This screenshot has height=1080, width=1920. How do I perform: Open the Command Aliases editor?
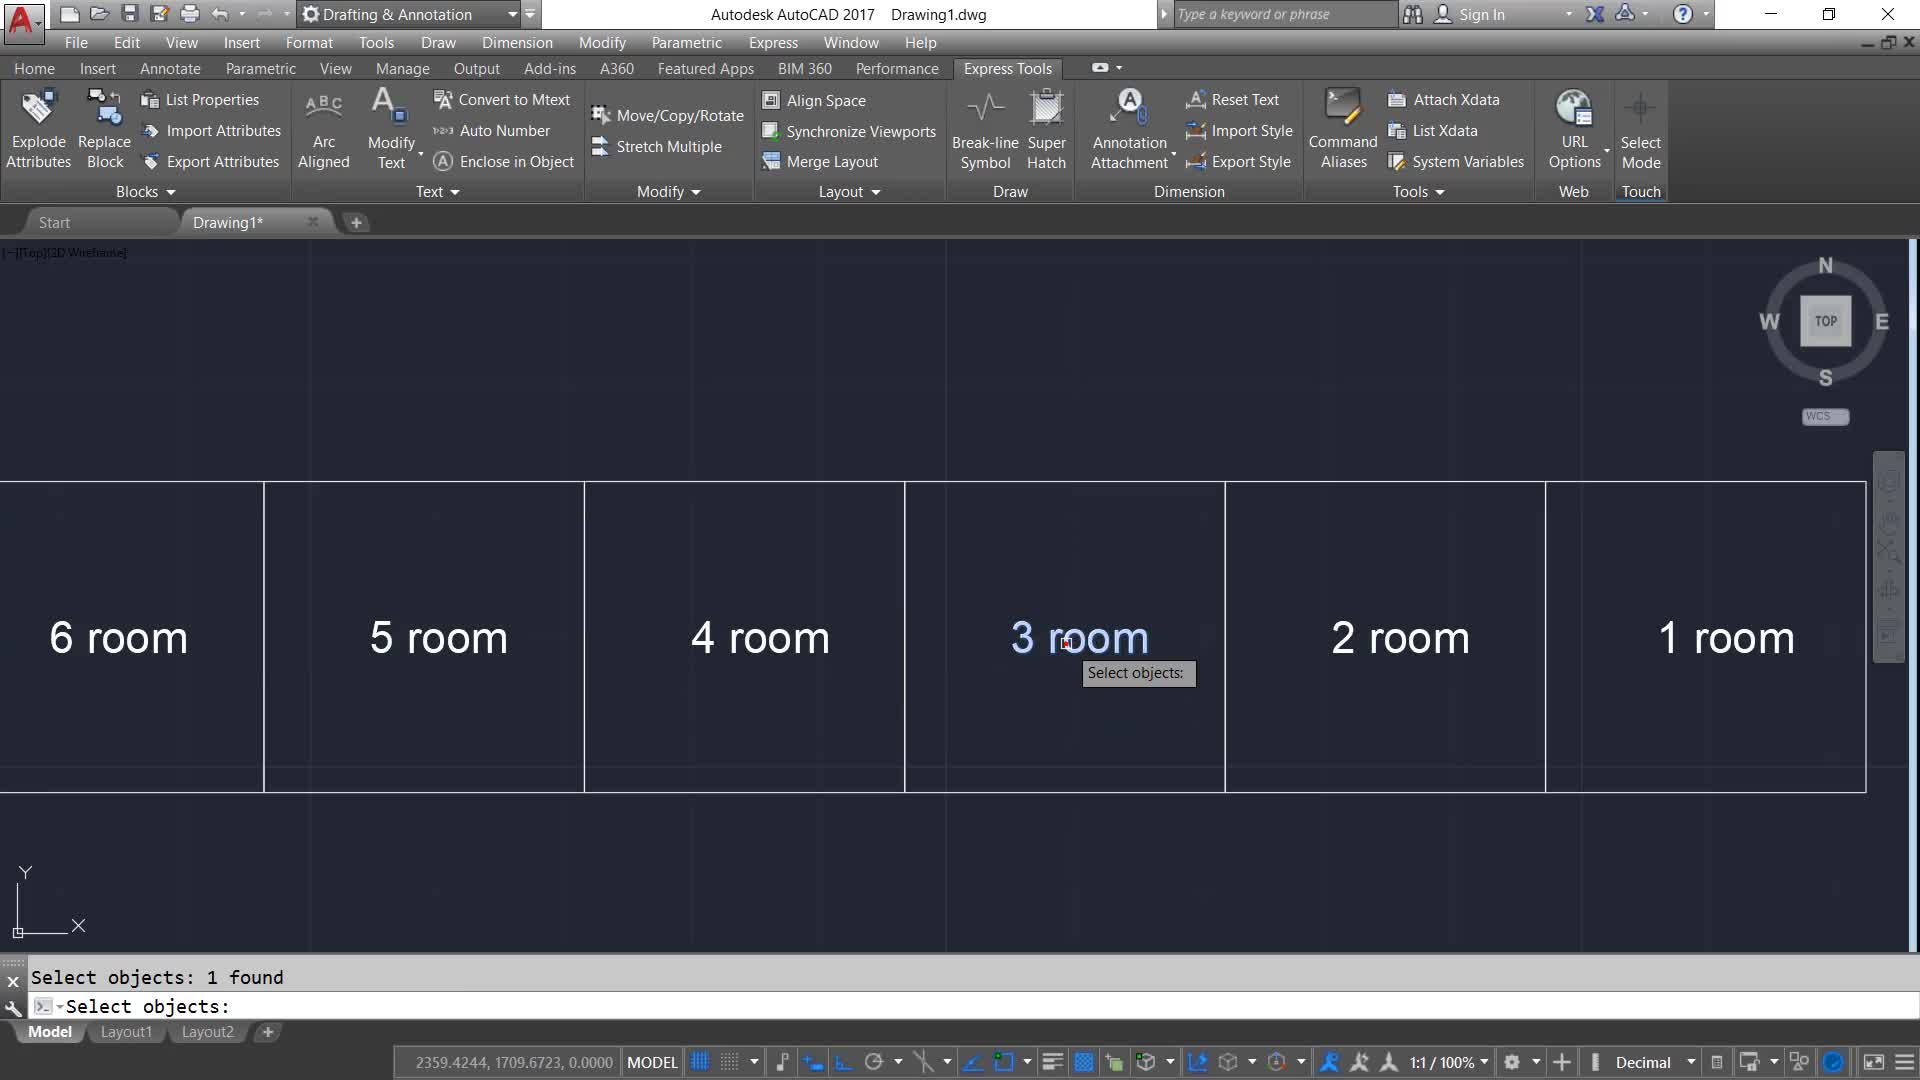pos(1343,130)
